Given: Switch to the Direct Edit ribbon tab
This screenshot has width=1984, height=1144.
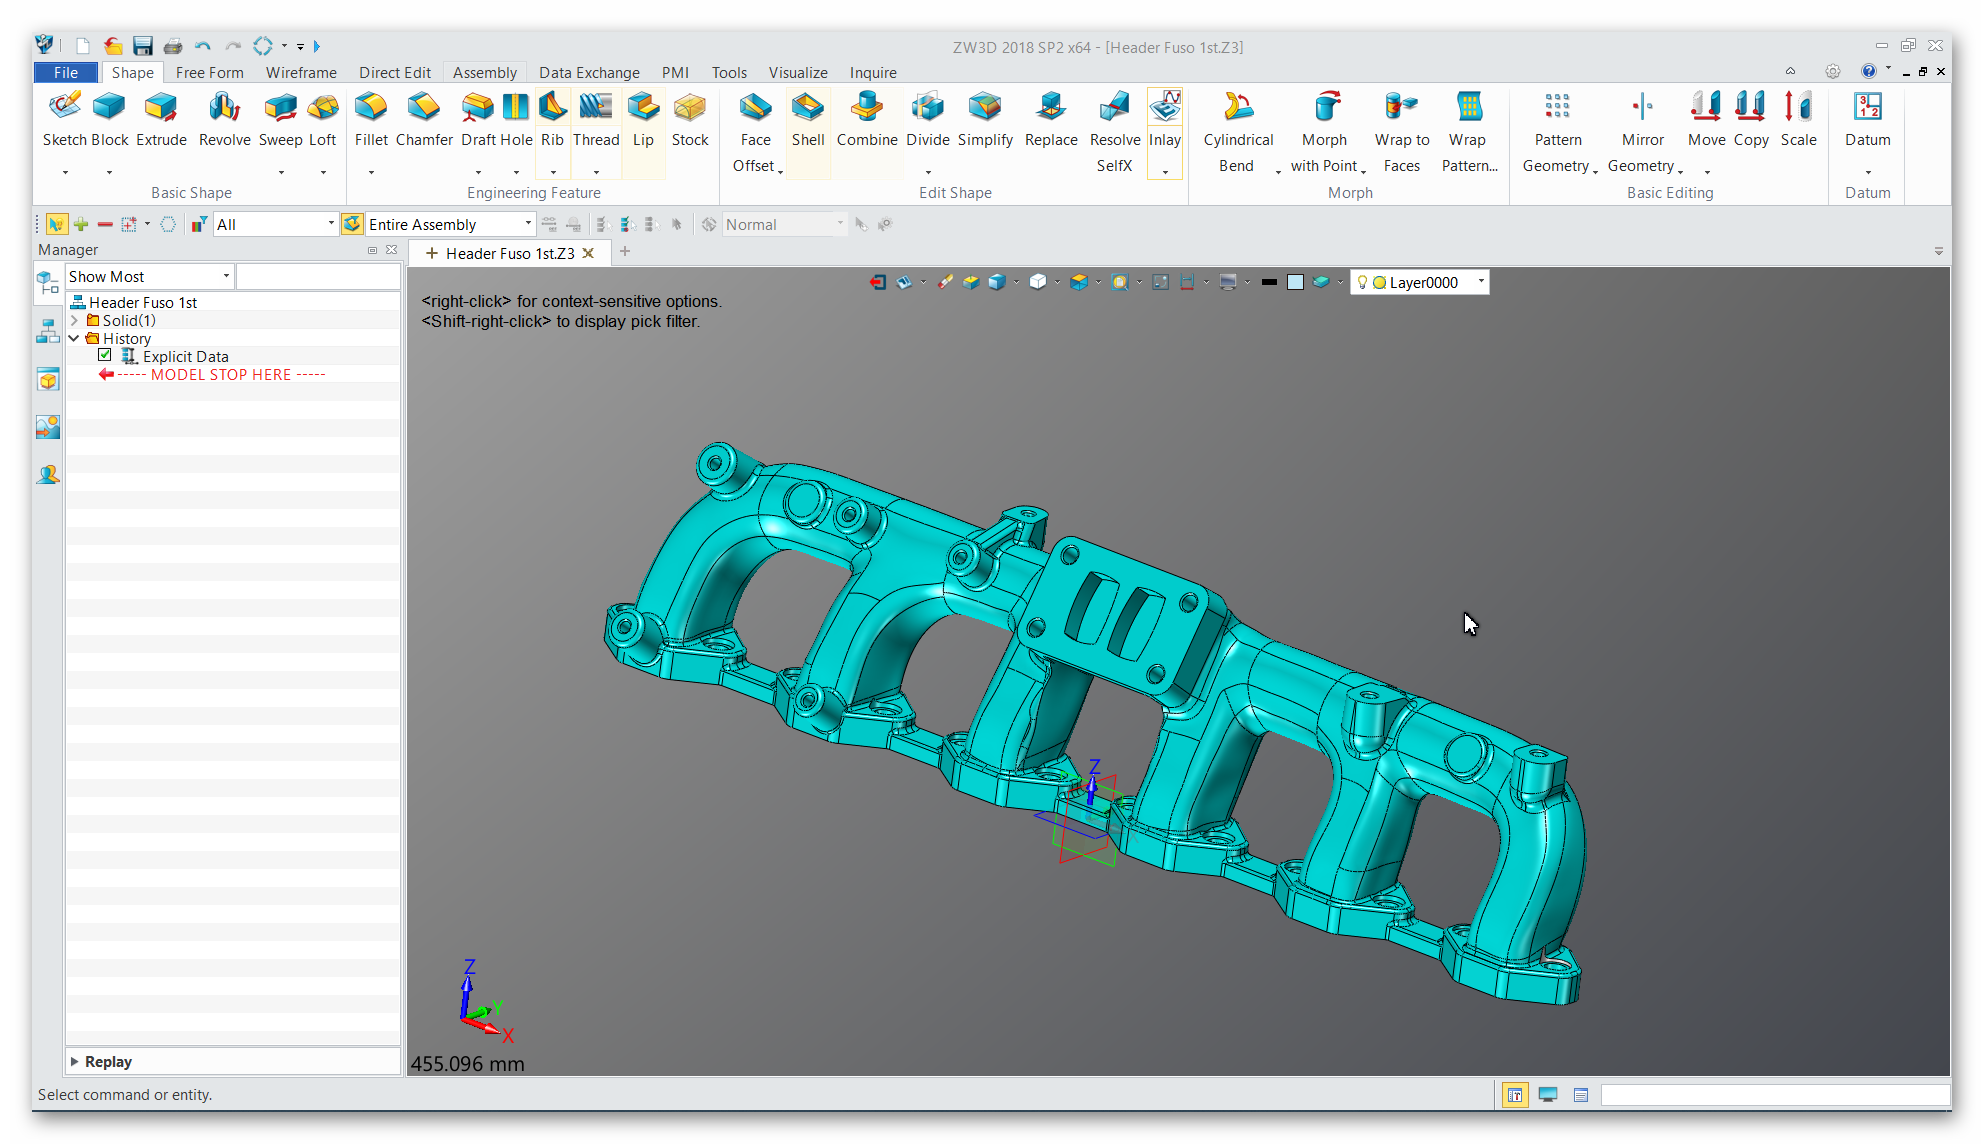Looking at the screenshot, I should 394,72.
